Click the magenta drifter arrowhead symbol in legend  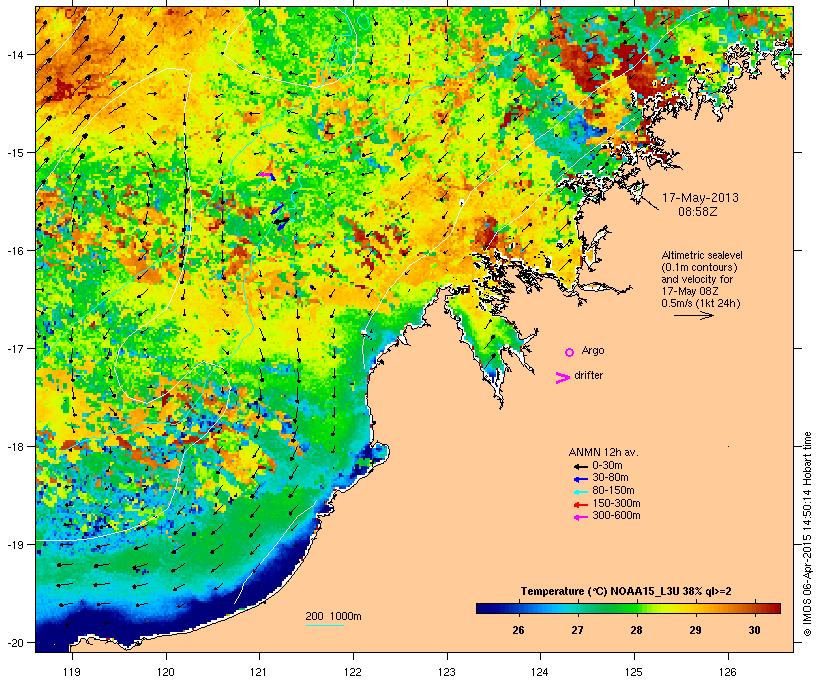tap(562, 378)
